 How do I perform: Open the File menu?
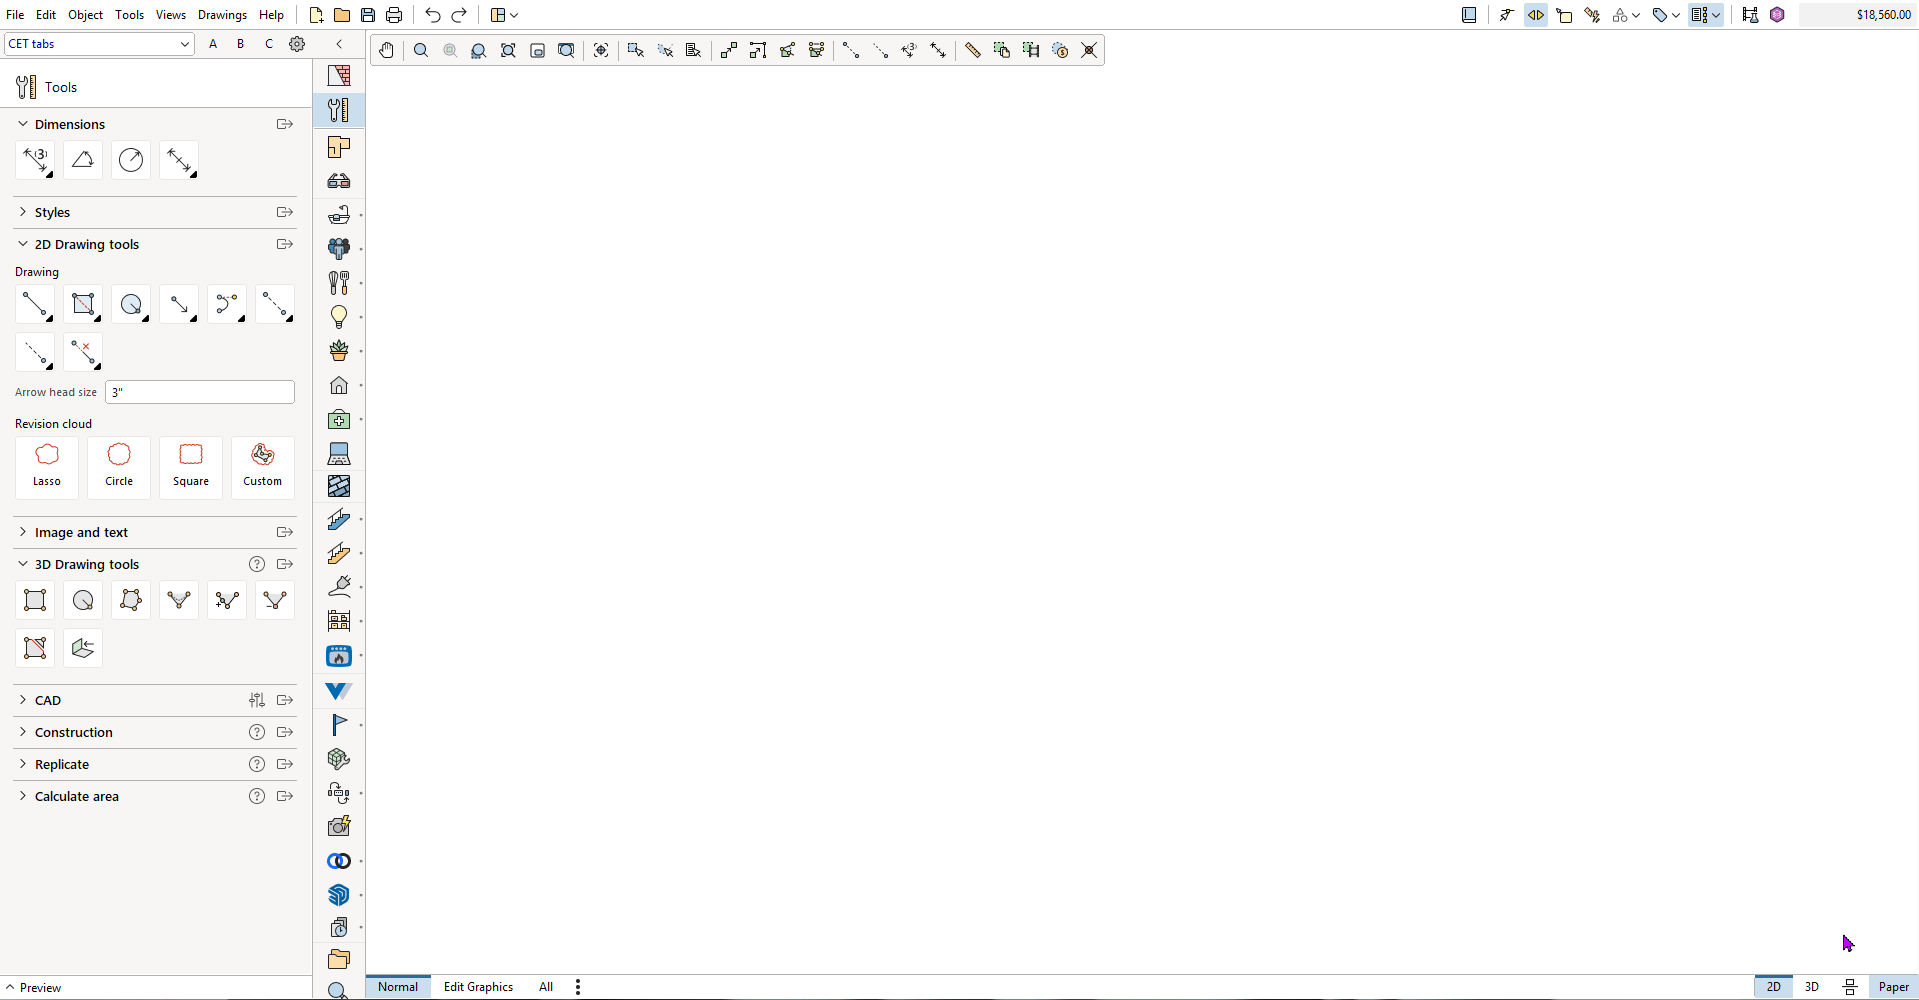point(15,15)
